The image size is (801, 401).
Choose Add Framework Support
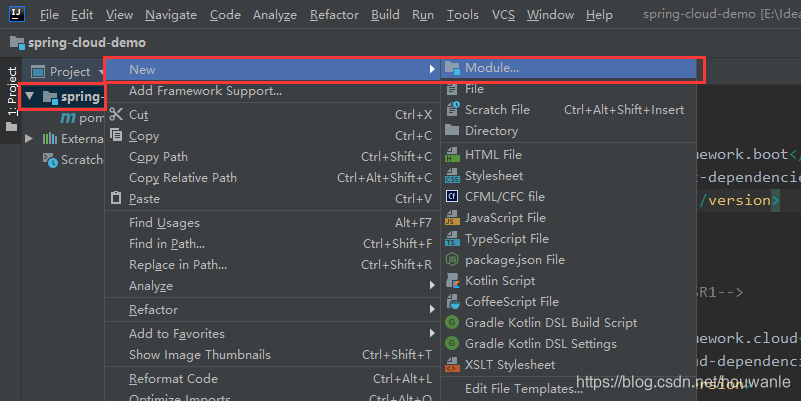(273, 91)
